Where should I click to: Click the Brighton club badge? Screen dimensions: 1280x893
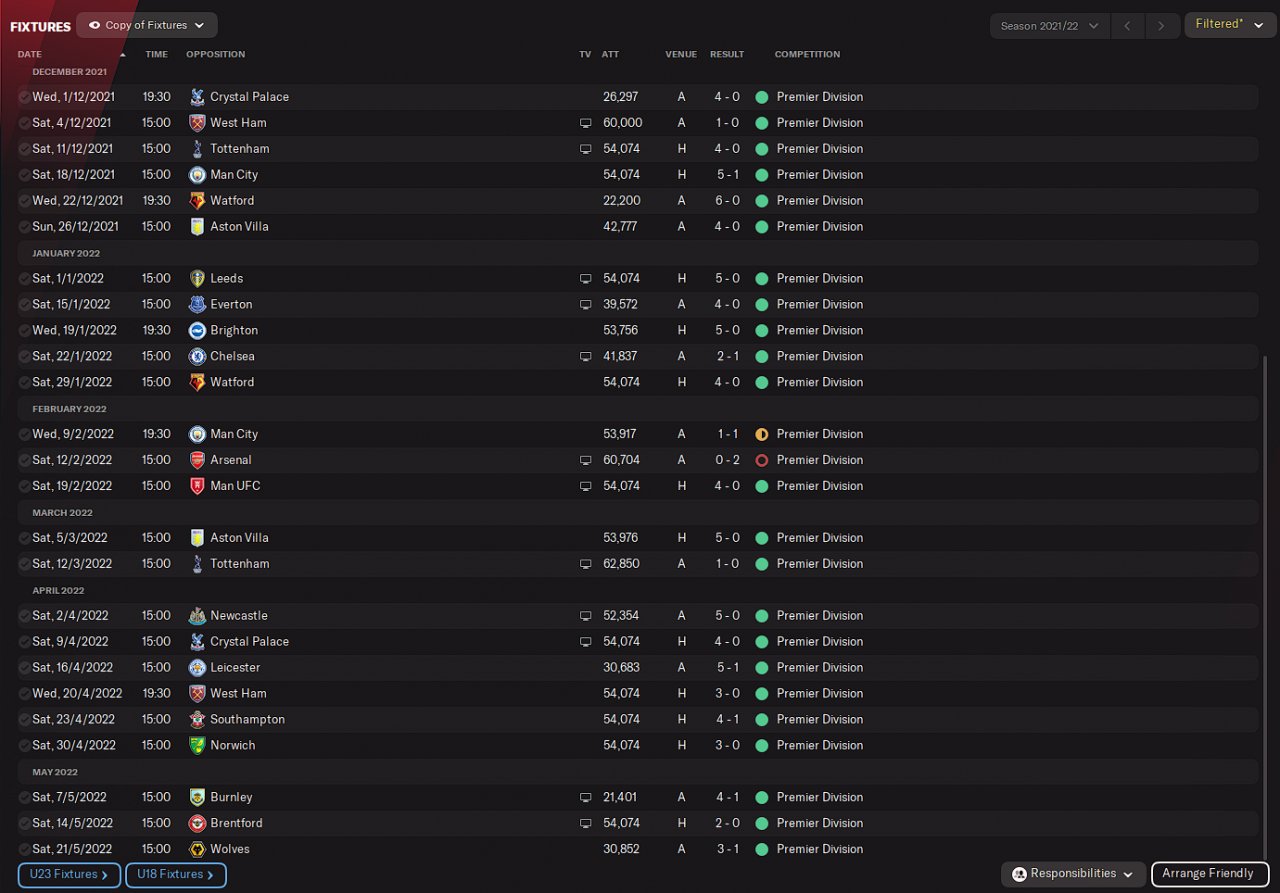tap(197, 331)
